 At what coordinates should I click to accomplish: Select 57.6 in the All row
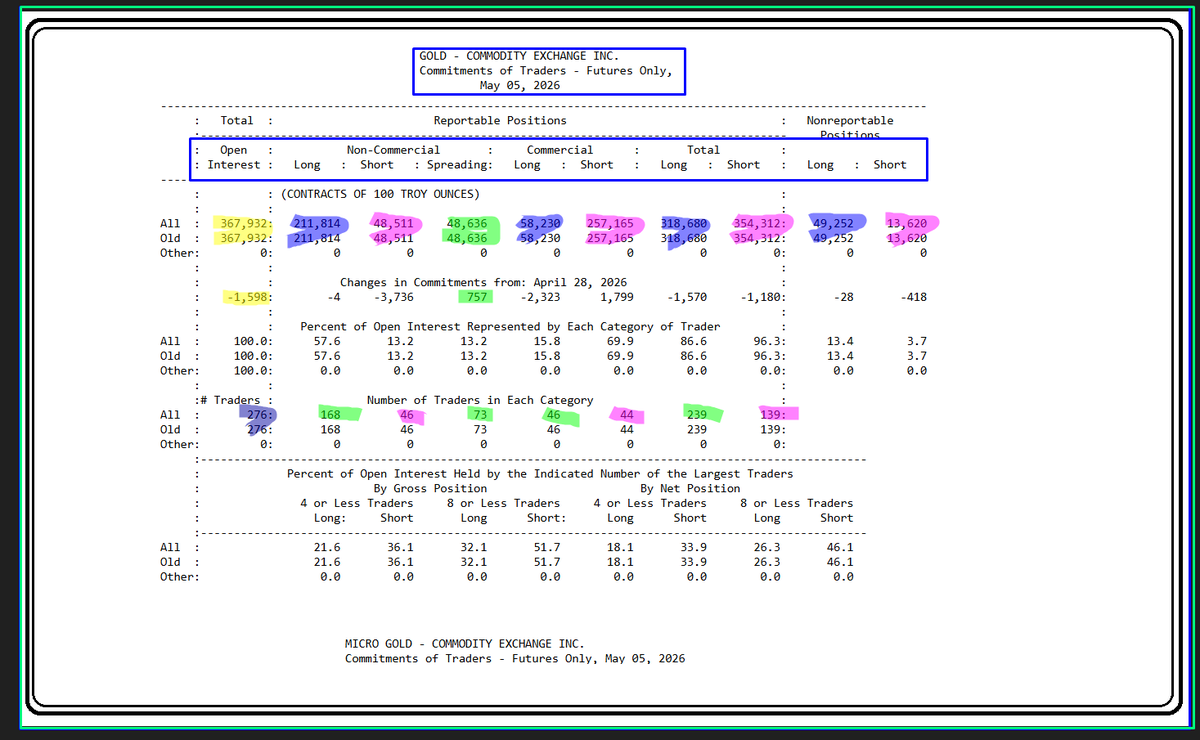(327, 342)
